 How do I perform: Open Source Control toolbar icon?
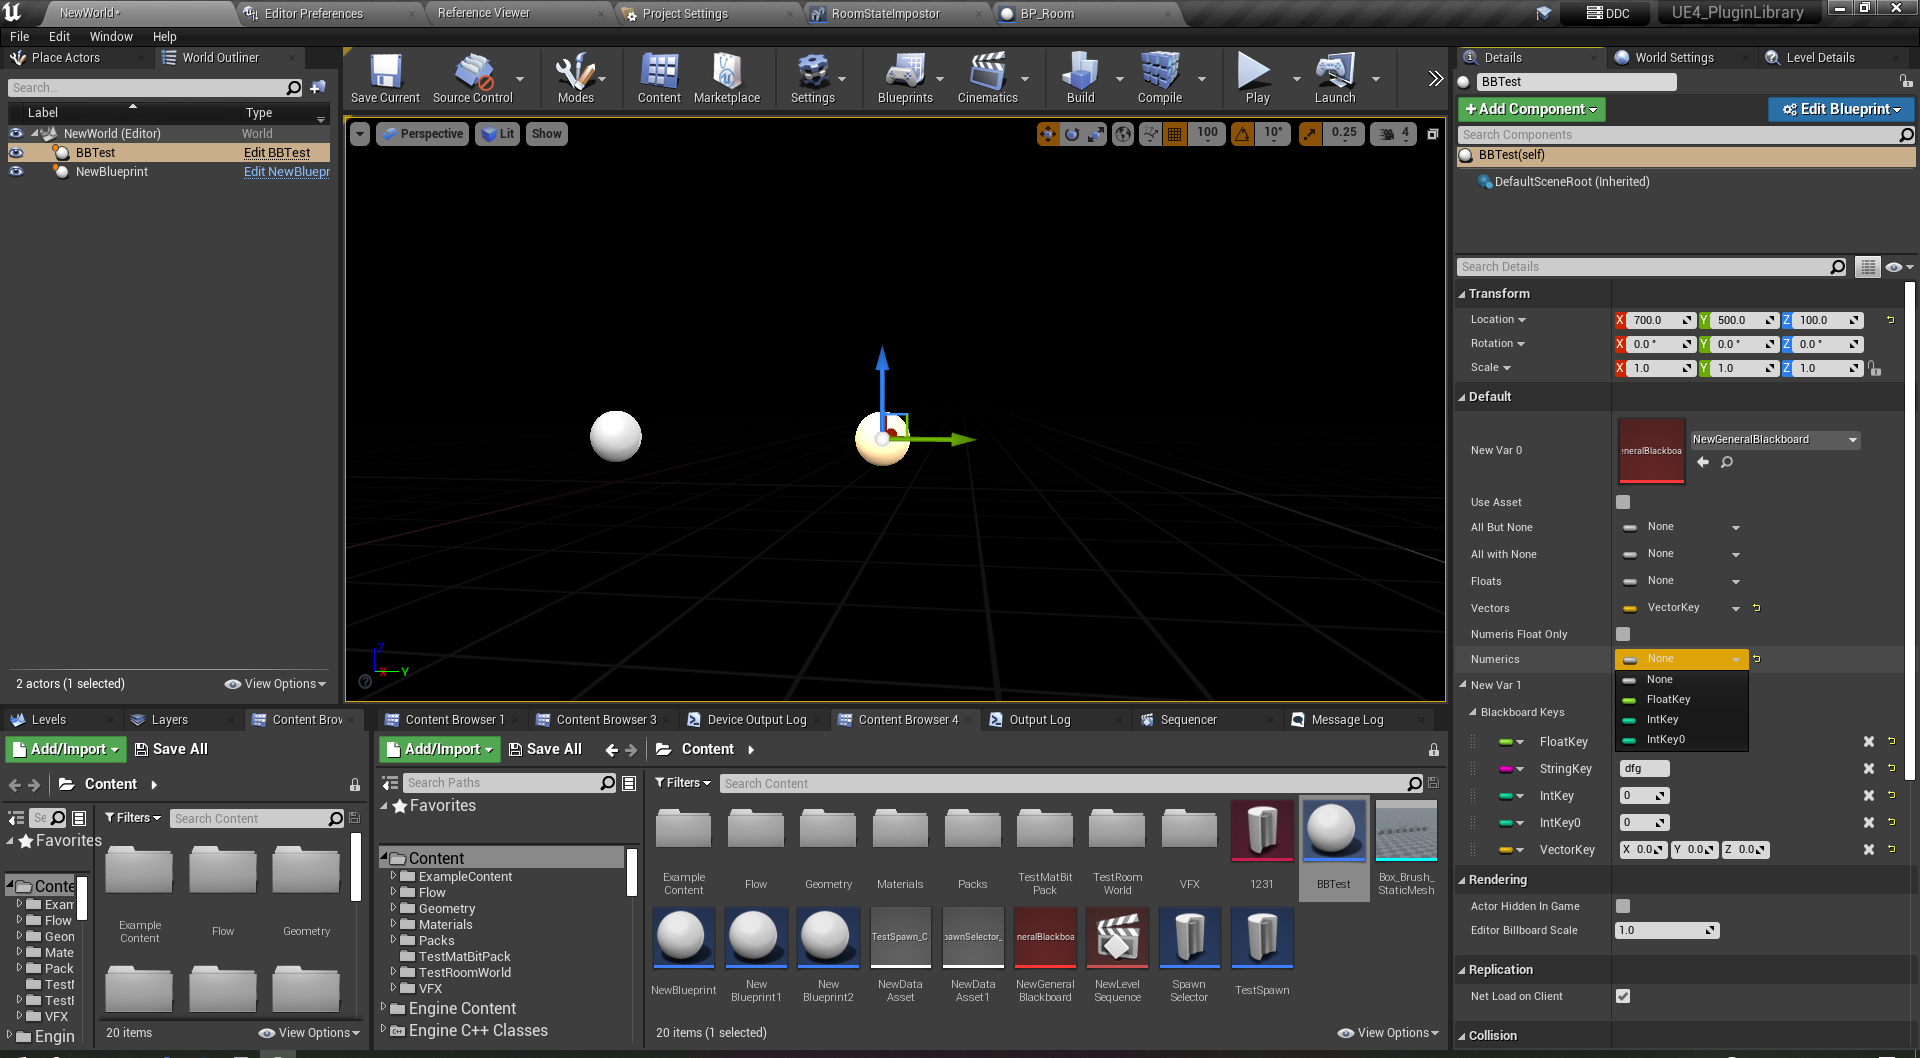tap(473, 78)
